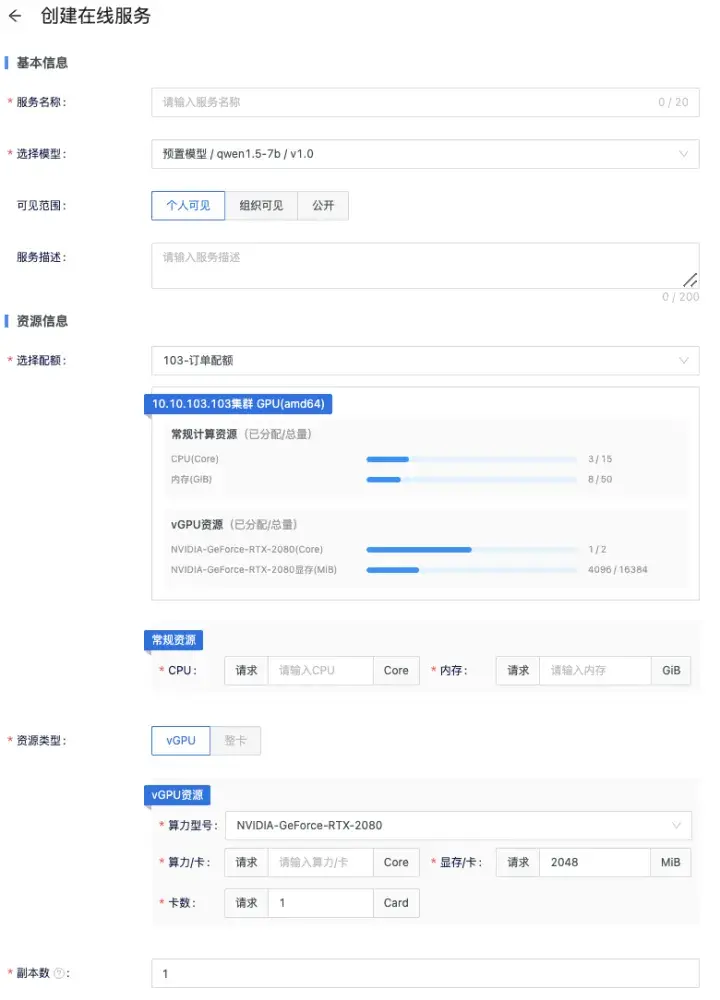This screenshot has height=1000, width=720.
Task: Focus the CPU request input
Action: (x=320, y=671)
